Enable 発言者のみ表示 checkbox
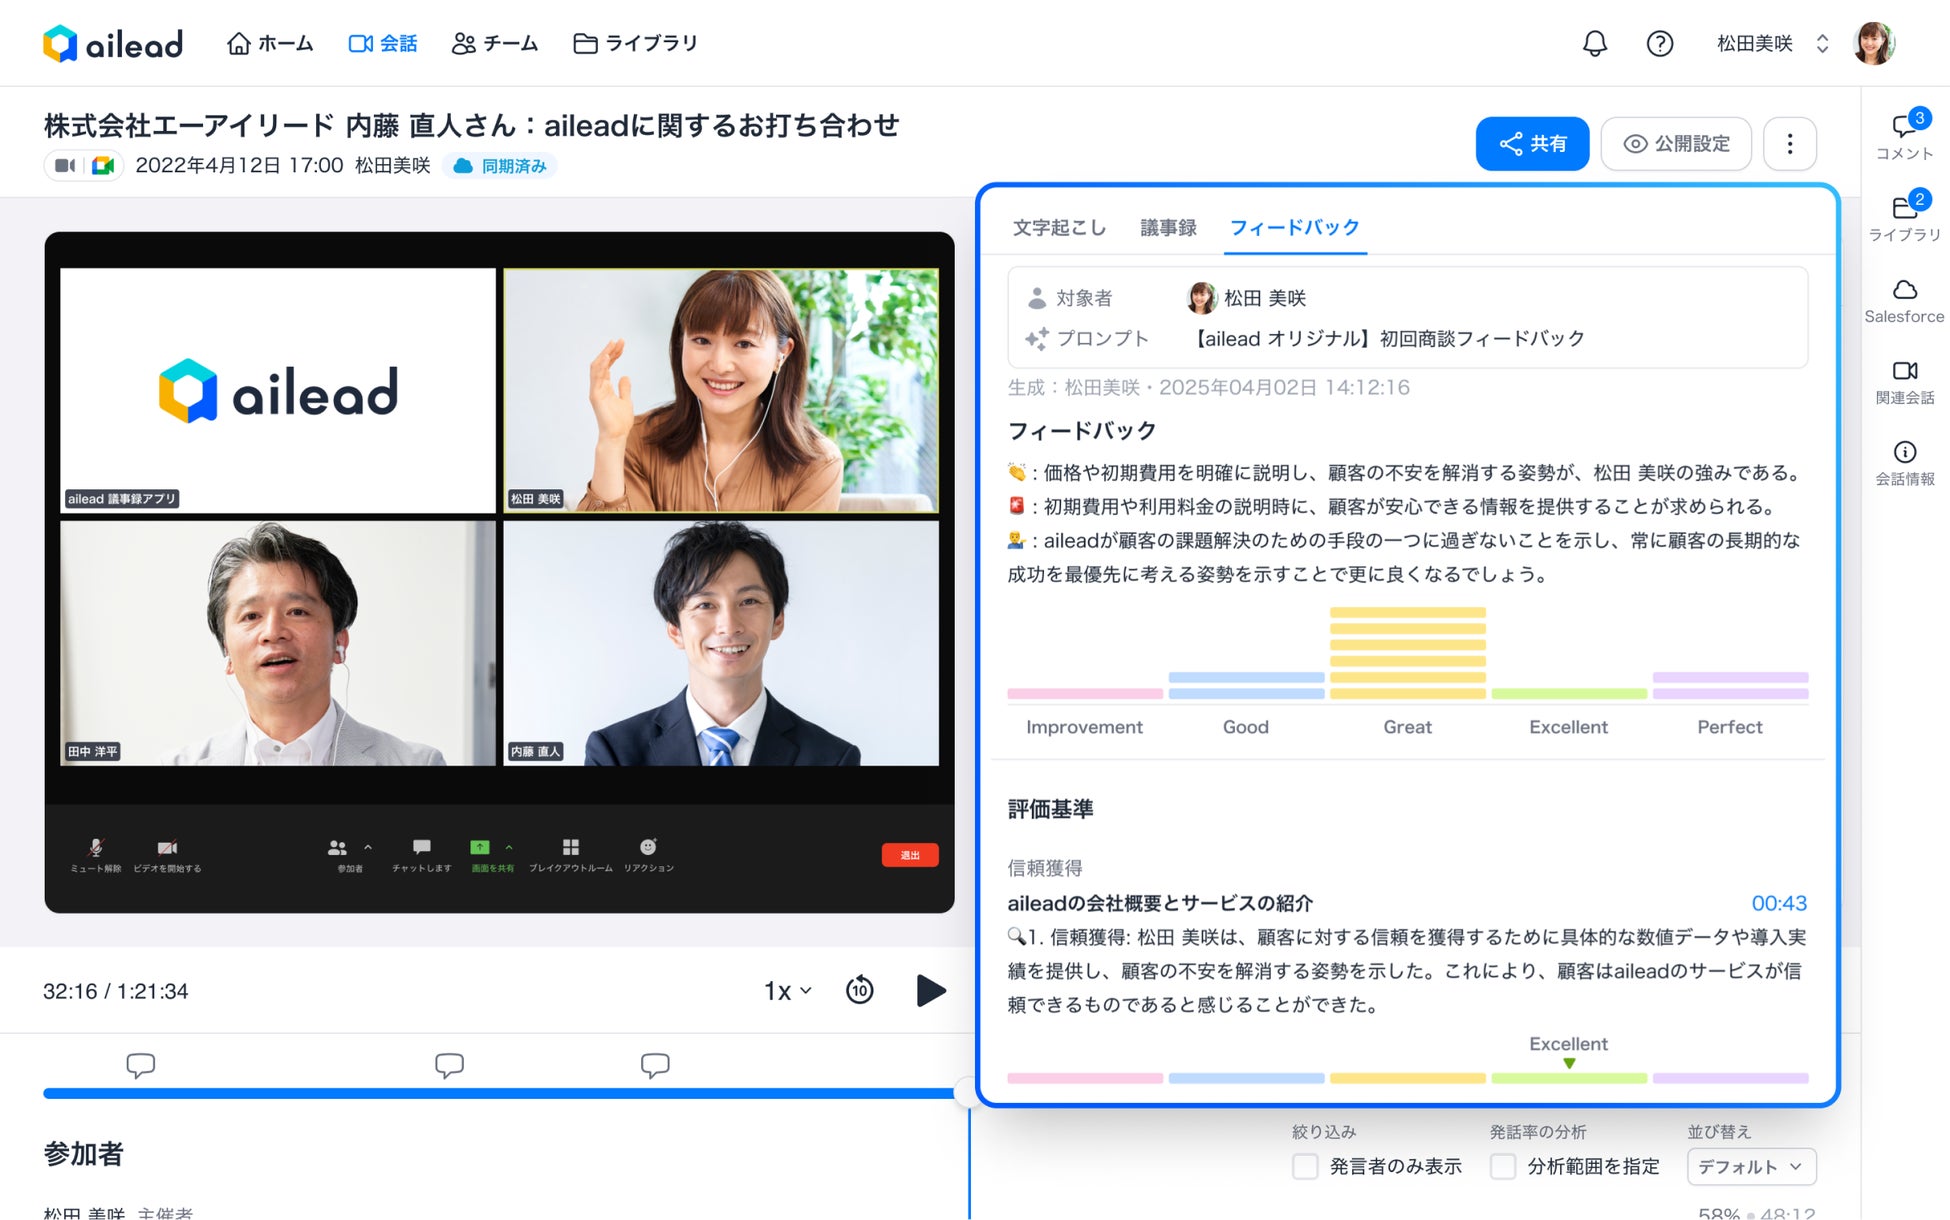The image size is (1950, 1220). (x=1305, y=1166)
